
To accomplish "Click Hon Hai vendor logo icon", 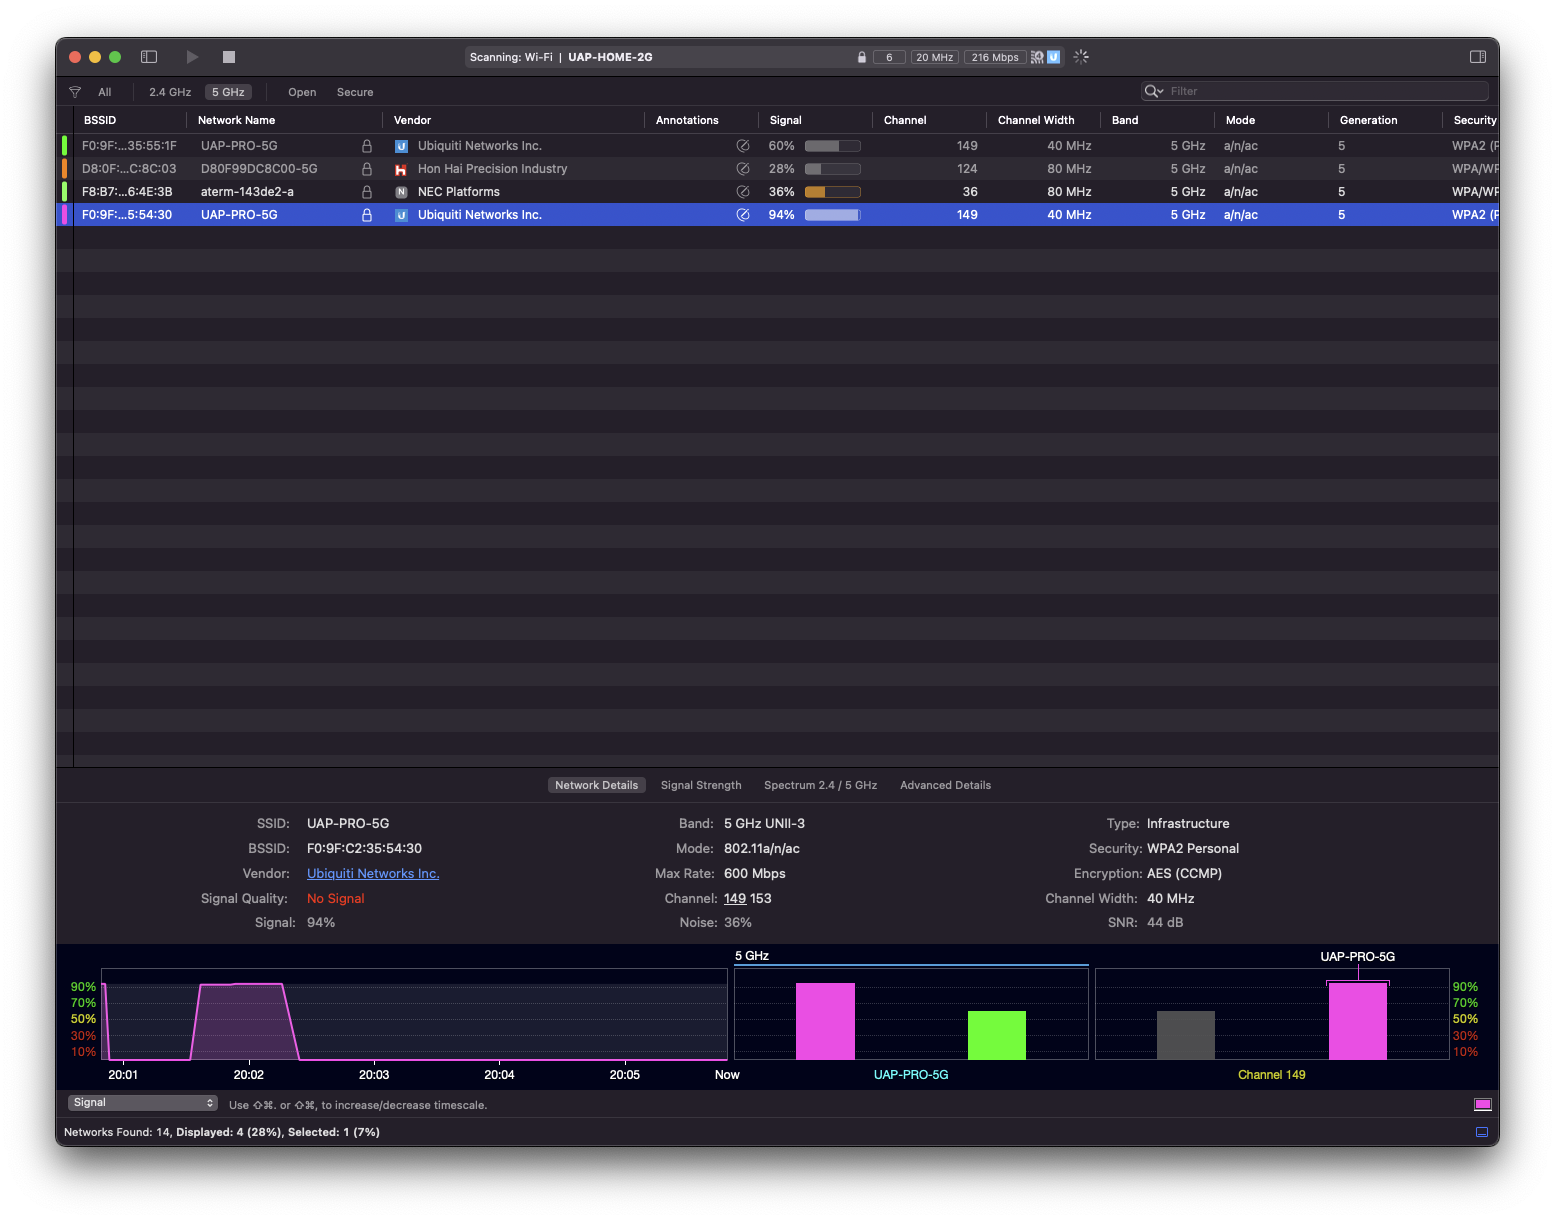I will point(401,169).
